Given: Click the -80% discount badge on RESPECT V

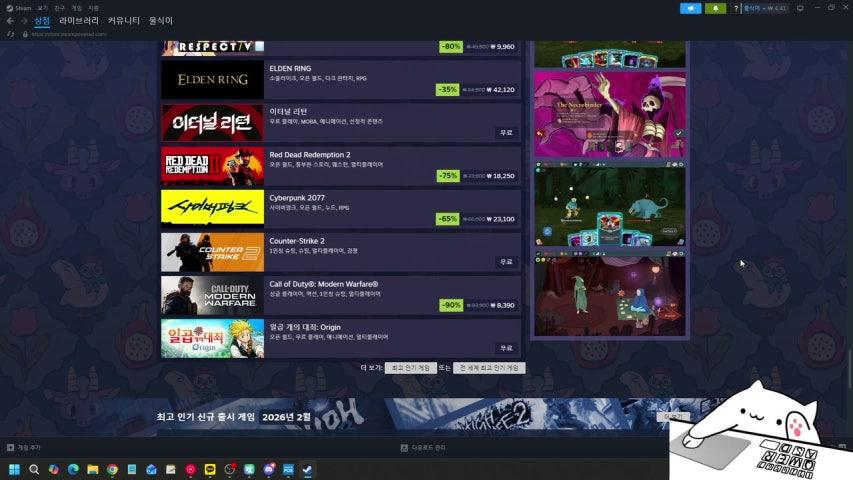Looking at the screenshot, I should click(450, 47).
